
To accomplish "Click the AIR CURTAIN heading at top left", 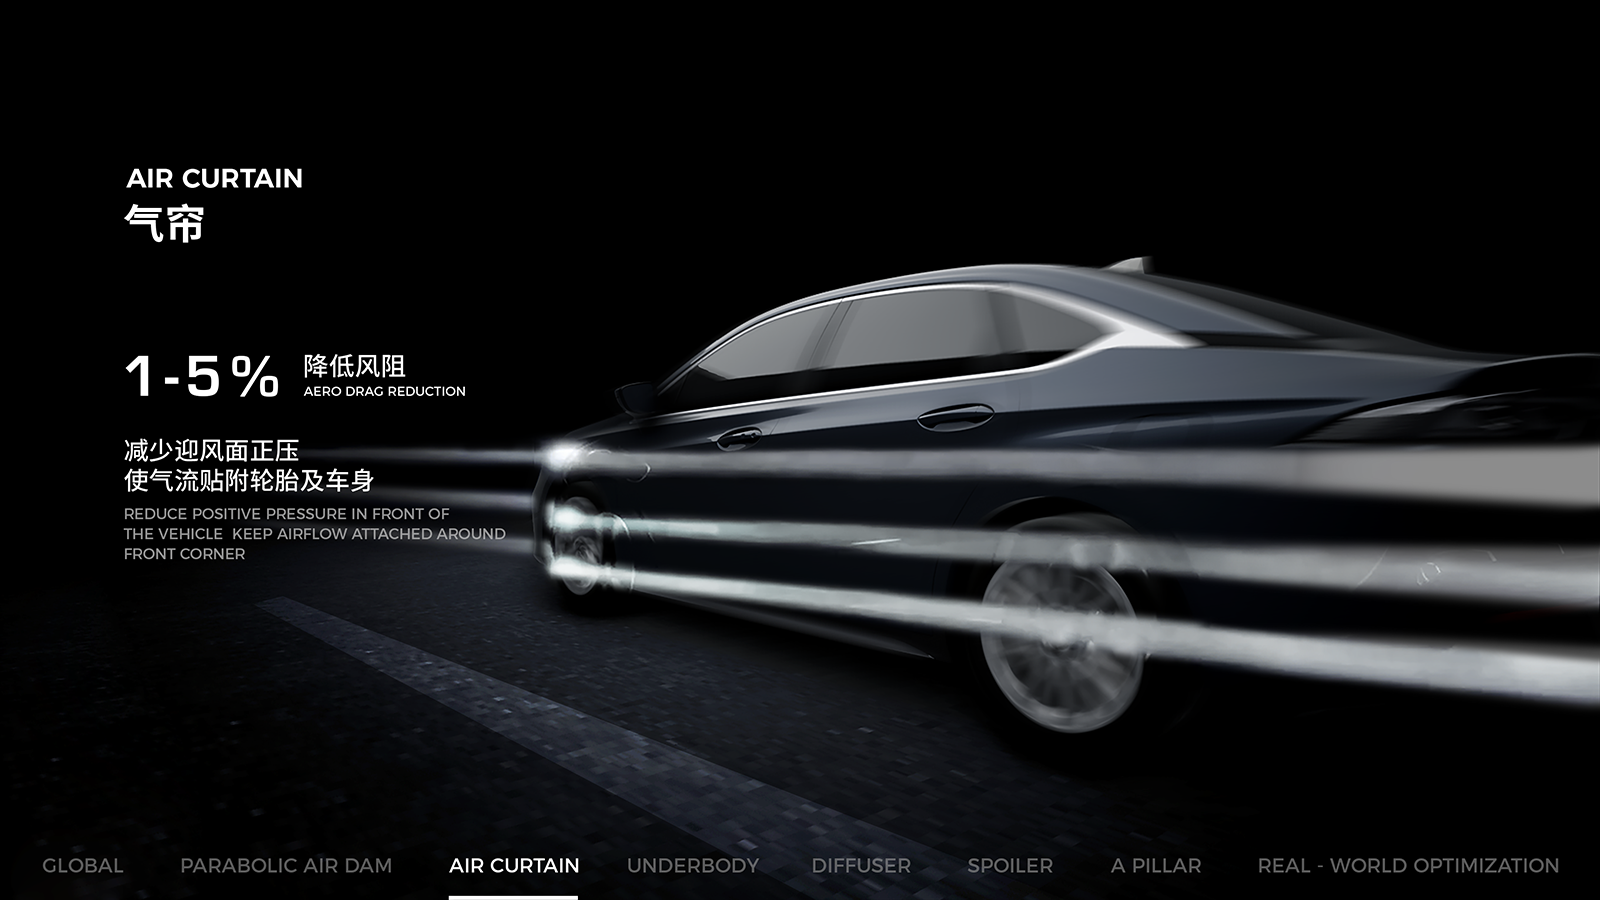I will (214, 179).
